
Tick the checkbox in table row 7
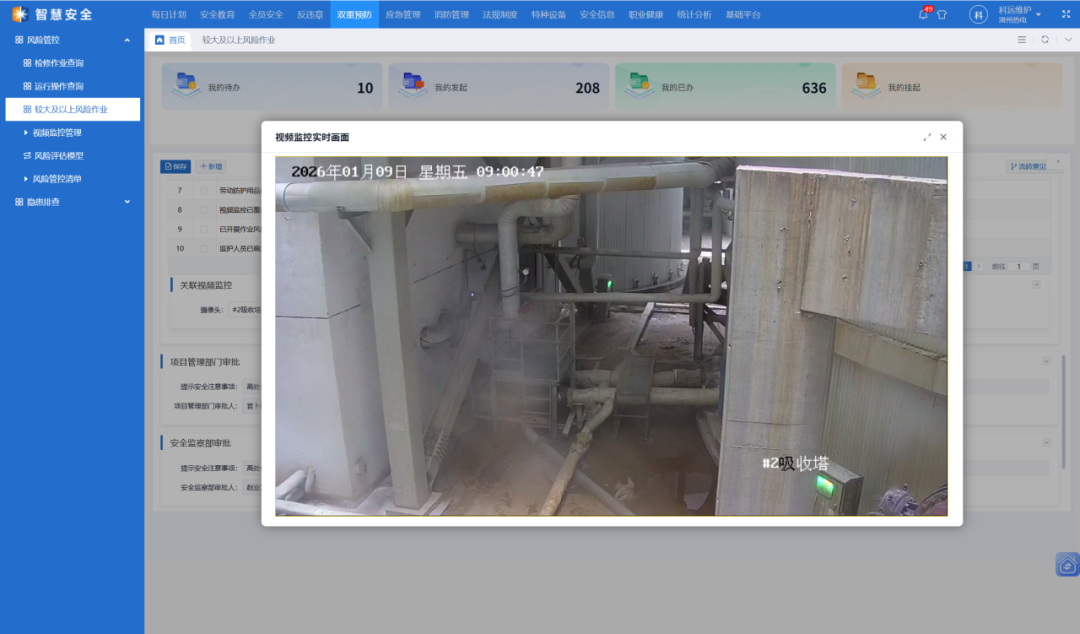205,190
